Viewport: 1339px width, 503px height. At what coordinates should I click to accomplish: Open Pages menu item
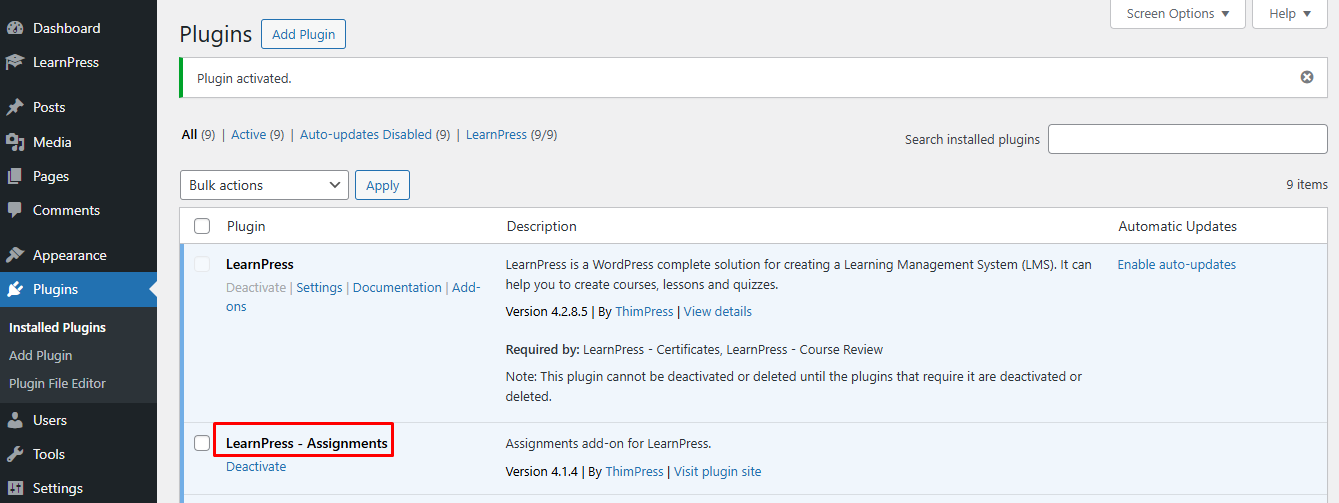(x=78, y=176)
